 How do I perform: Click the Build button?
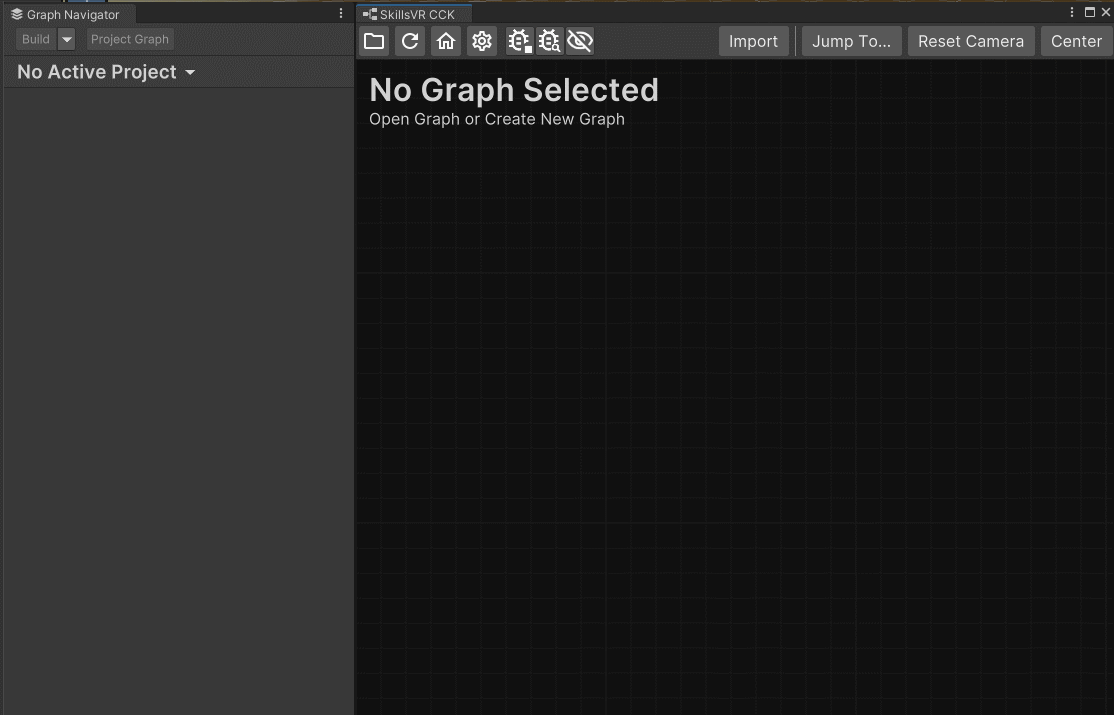[36, 39]
